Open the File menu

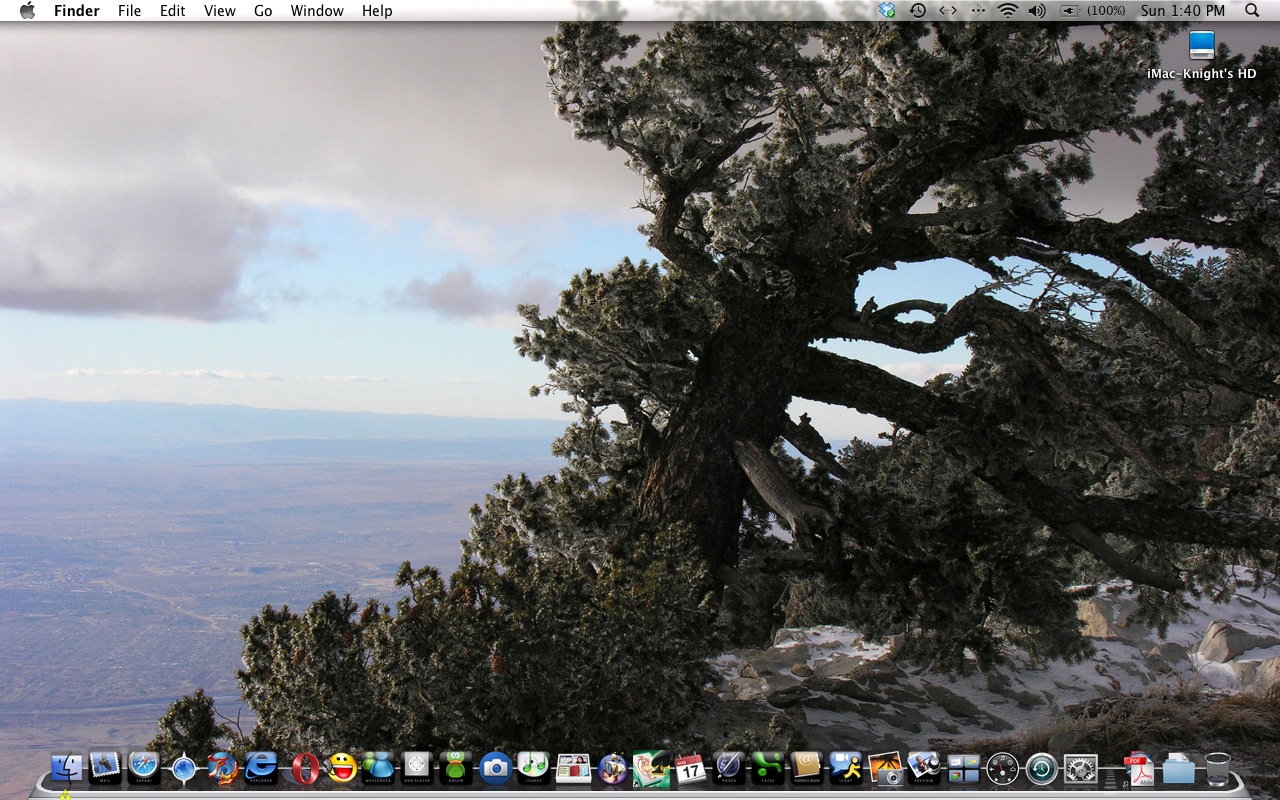(129, 11)
